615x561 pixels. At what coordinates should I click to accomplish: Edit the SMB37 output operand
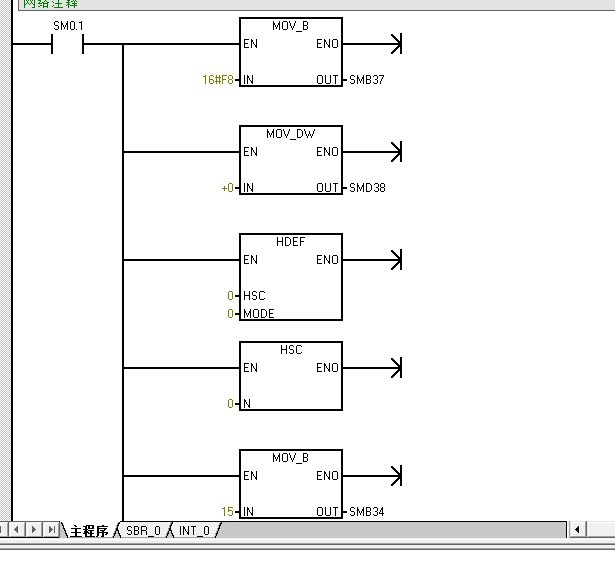click(366, 79)
